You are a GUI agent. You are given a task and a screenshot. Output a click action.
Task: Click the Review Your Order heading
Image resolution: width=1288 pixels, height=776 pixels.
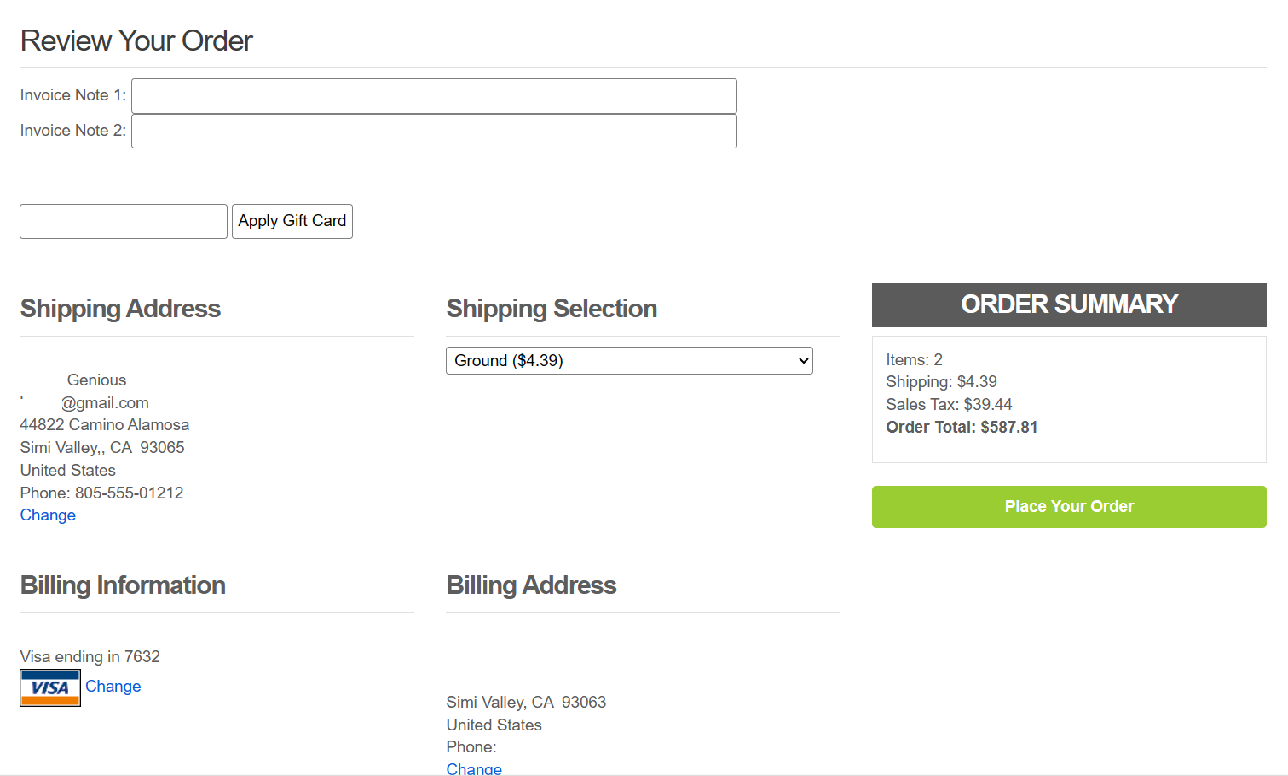pos(136,41)
